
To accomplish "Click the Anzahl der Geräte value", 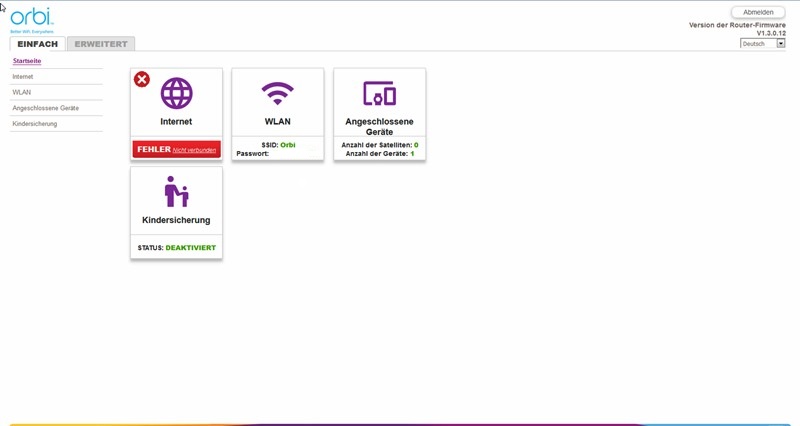I will (412, 154).
